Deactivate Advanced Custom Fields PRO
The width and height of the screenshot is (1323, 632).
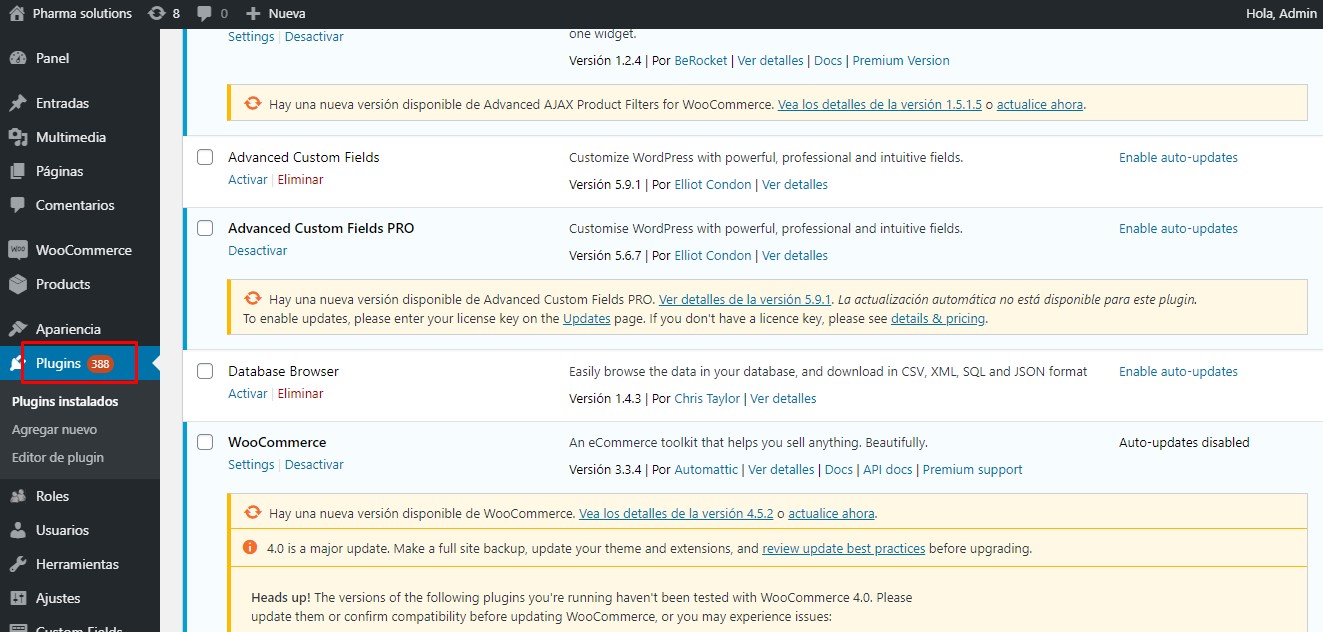coord(257,251)
